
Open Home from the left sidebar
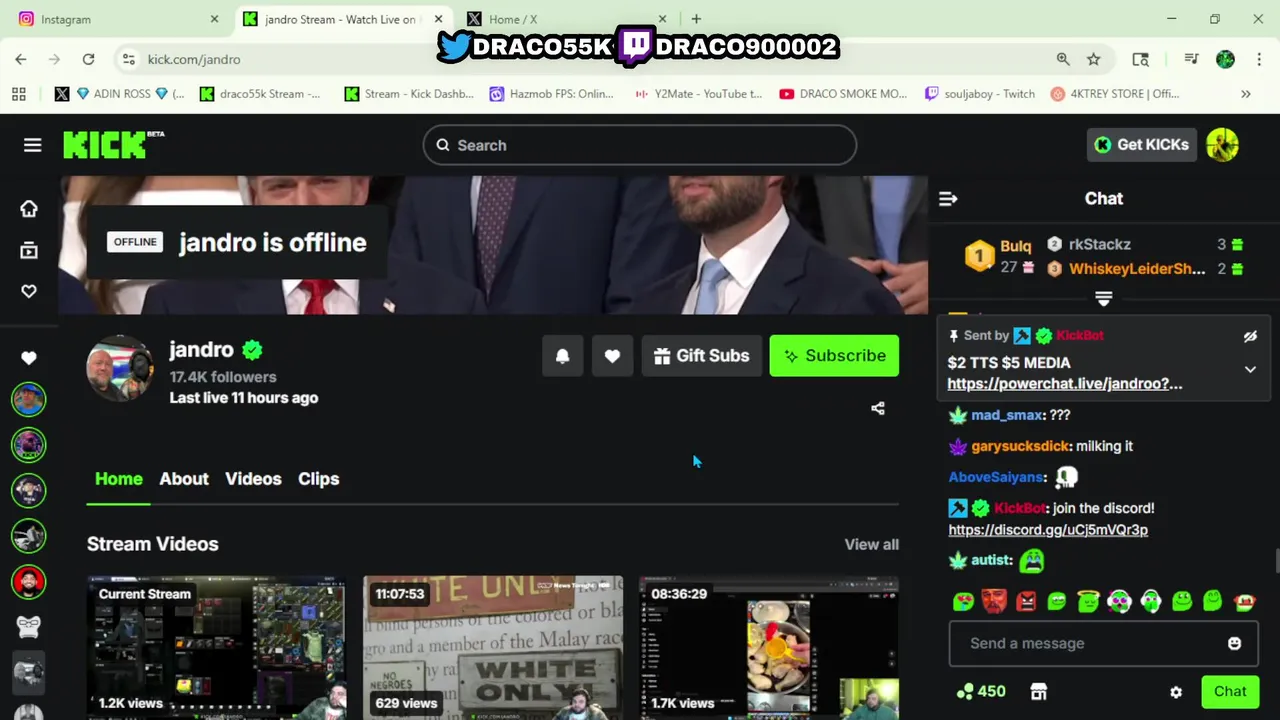coord(29,208)
